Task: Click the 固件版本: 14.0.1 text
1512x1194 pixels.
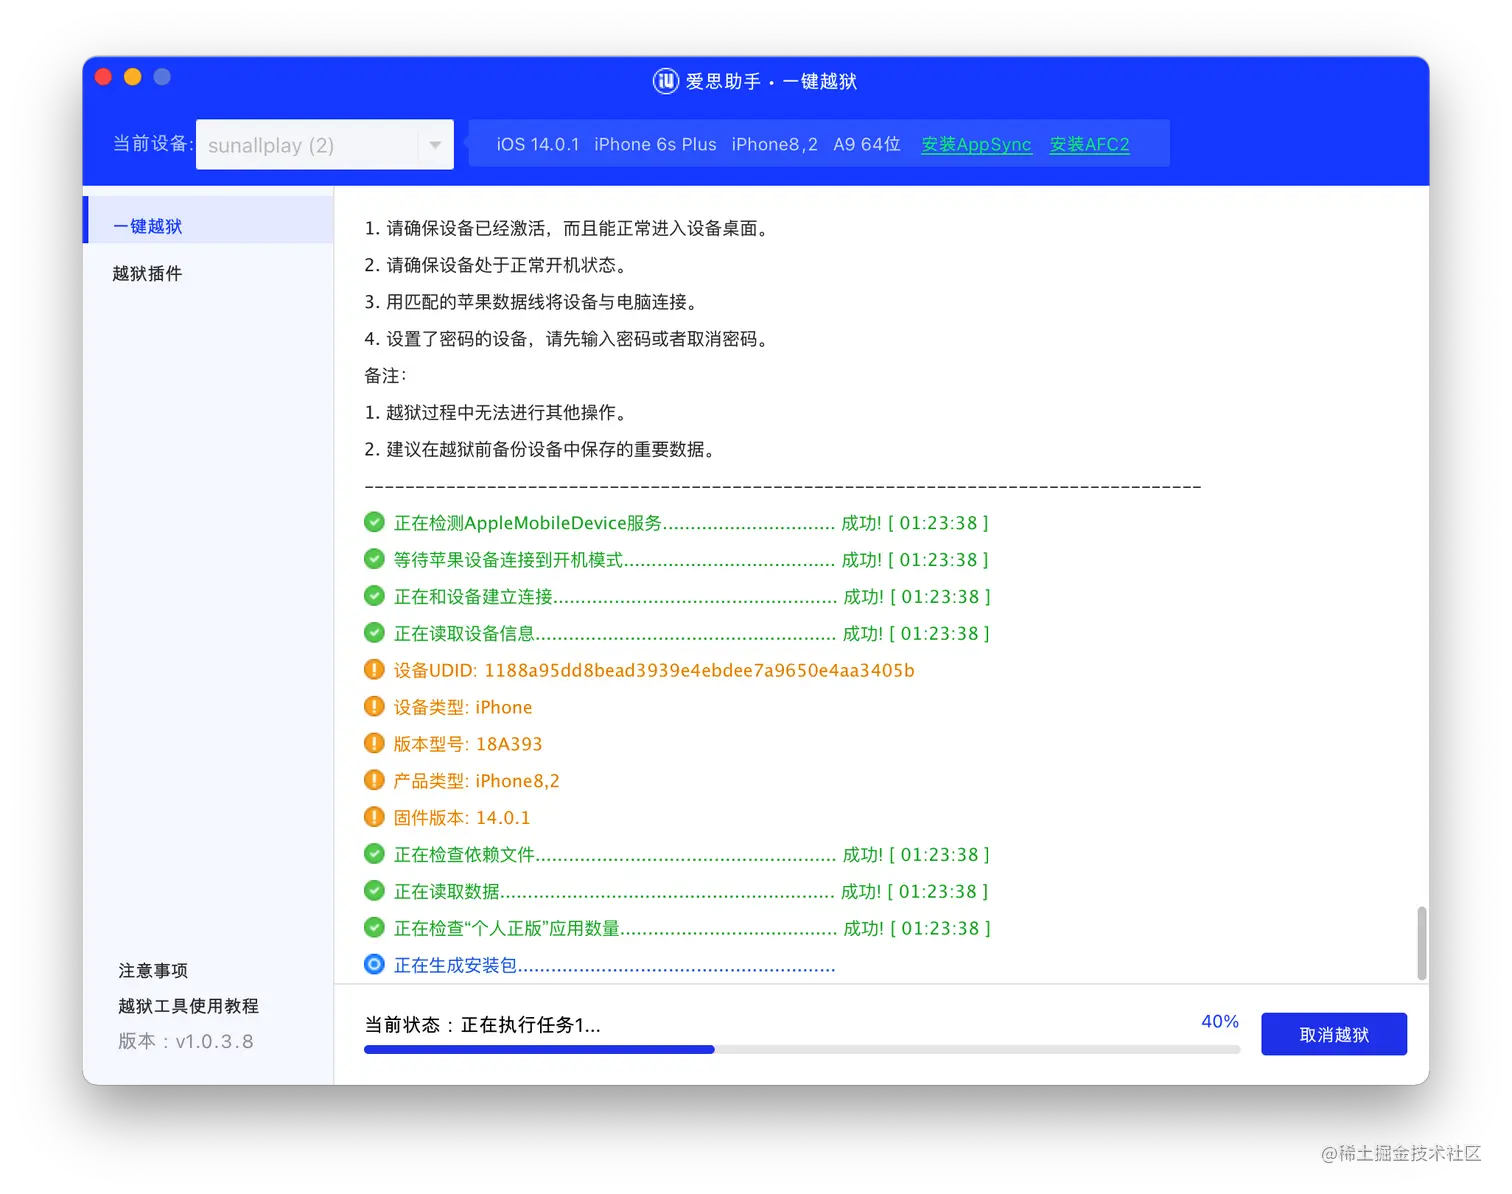Action: pos(462,818)
